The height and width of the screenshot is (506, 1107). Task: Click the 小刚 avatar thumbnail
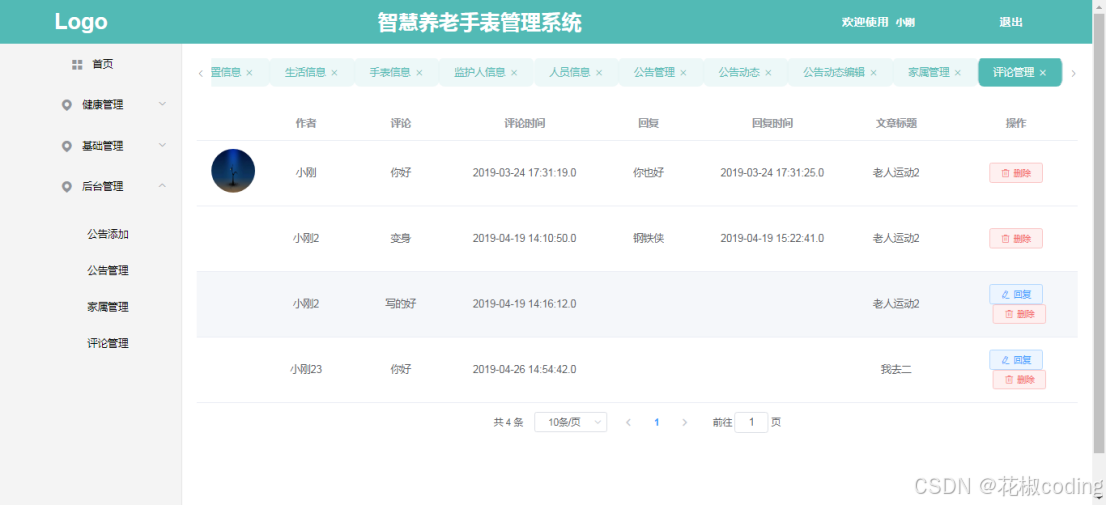(233, 171)
